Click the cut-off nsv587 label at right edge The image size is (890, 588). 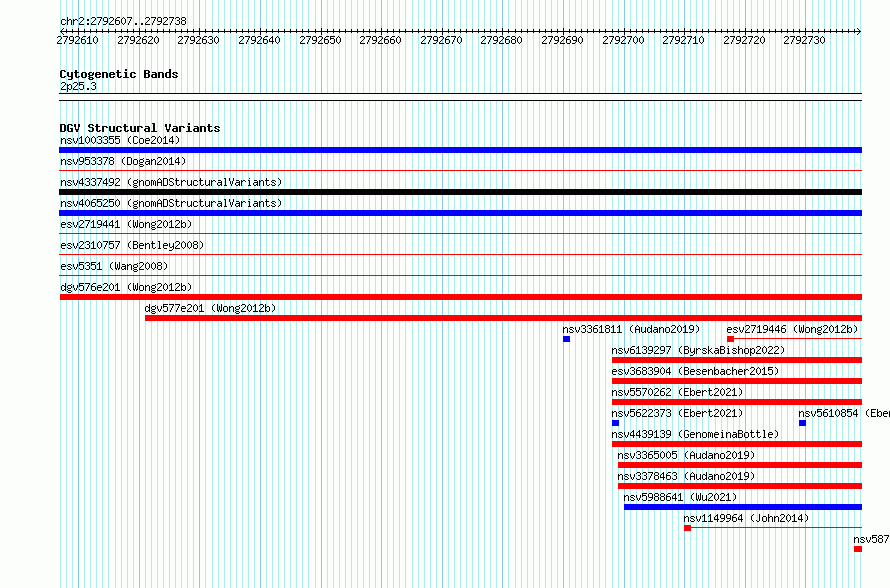(x=871, y=539)
